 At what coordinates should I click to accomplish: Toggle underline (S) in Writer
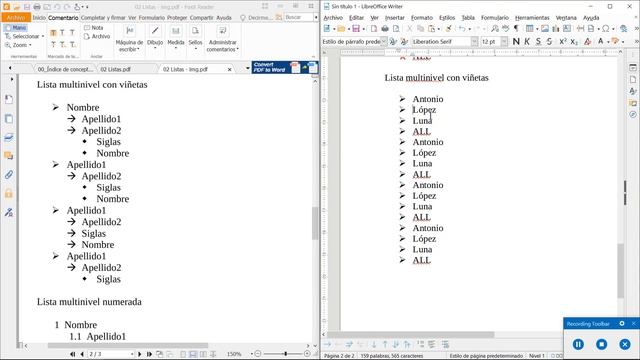click(x=538, y=41)
